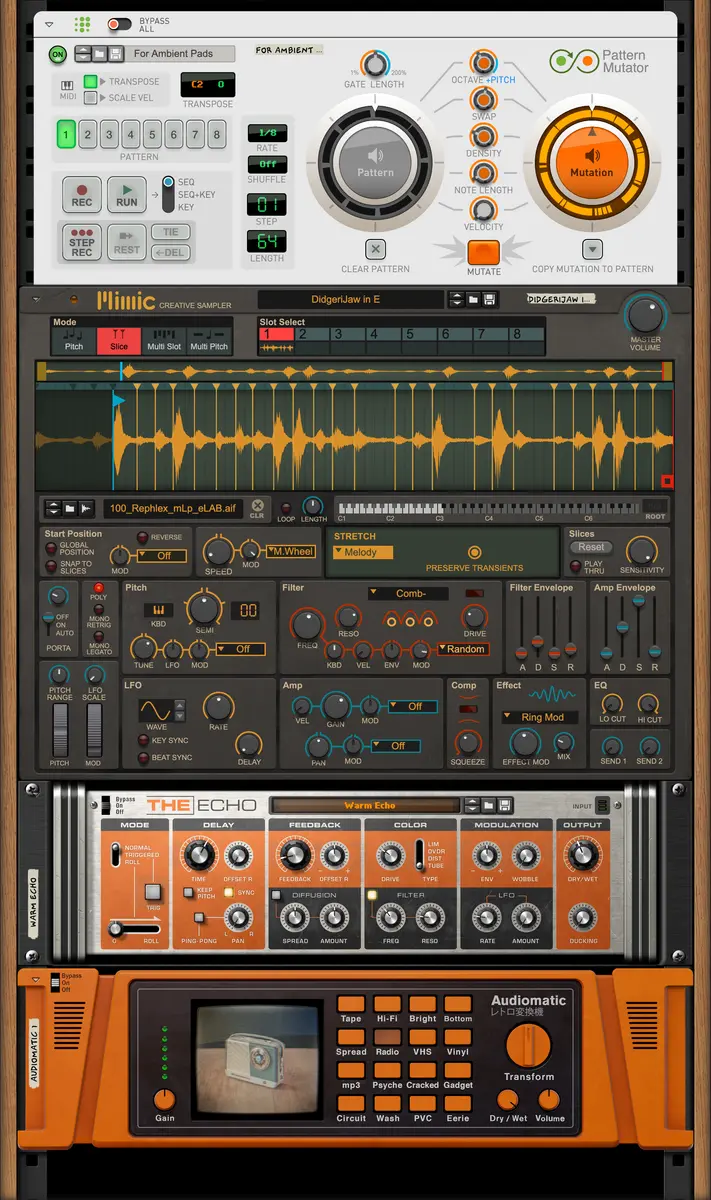Toggle the Pattern Mutator ON button
Viewport: 711px width, 1200px height.
[x=57, y=54]
